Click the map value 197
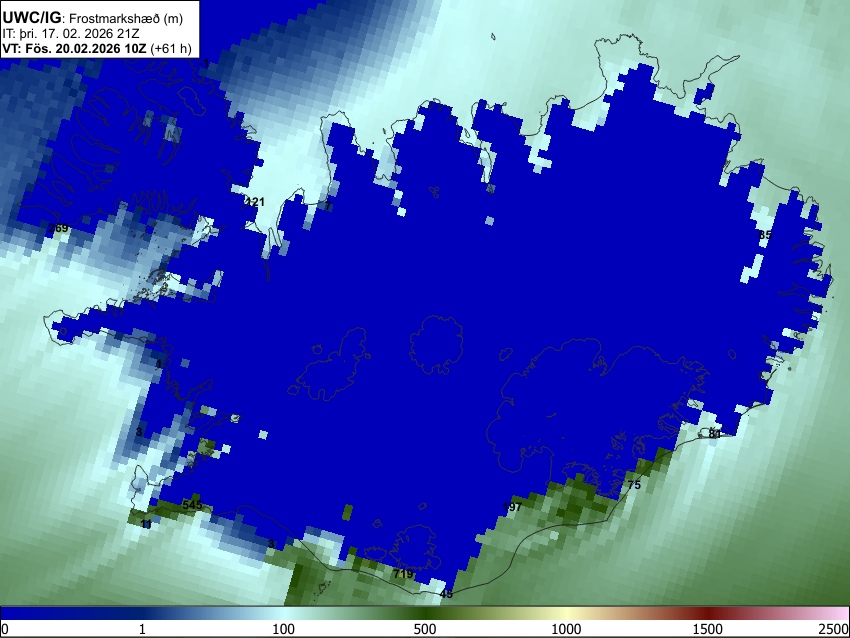This screenshot has height=638, width=850. click(x=512, y=507)
